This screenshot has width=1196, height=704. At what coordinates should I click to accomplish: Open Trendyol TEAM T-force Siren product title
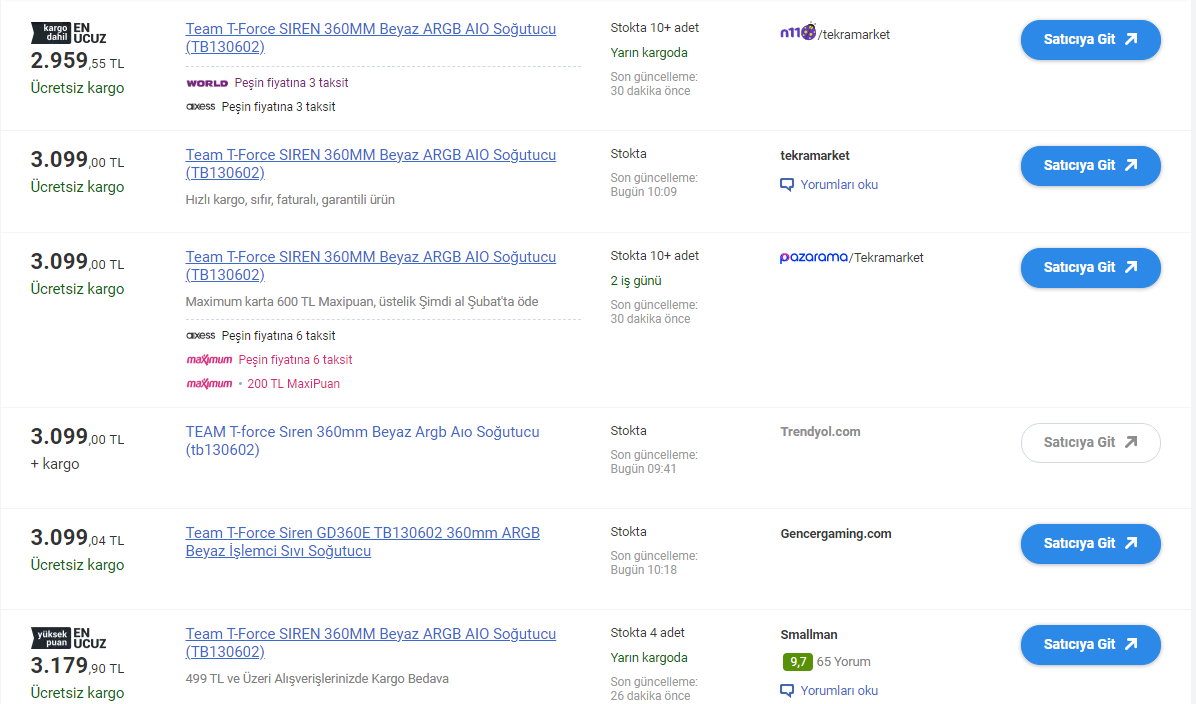pos(362,441)
